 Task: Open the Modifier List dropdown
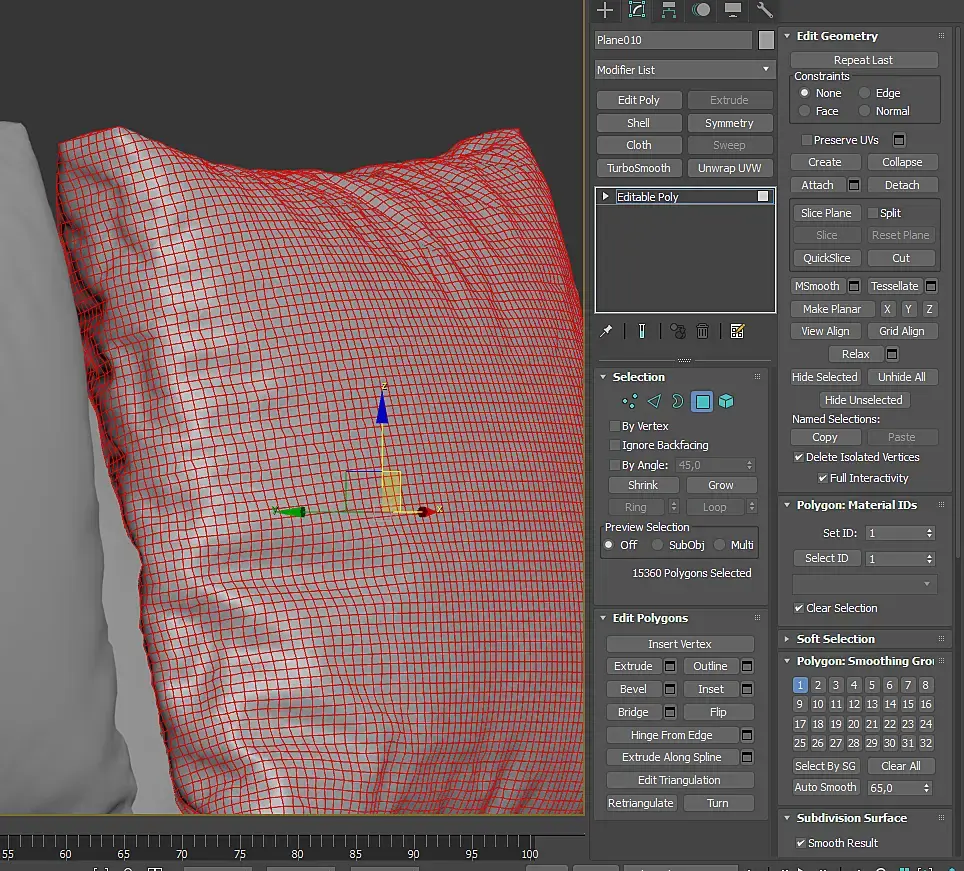pos(684,69)
